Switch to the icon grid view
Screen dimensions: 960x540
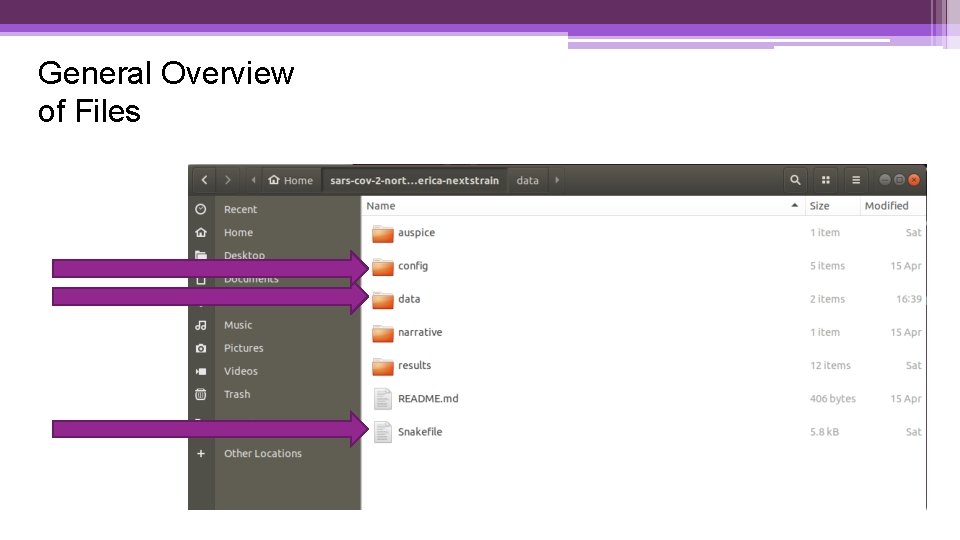(x=825, y=180)
